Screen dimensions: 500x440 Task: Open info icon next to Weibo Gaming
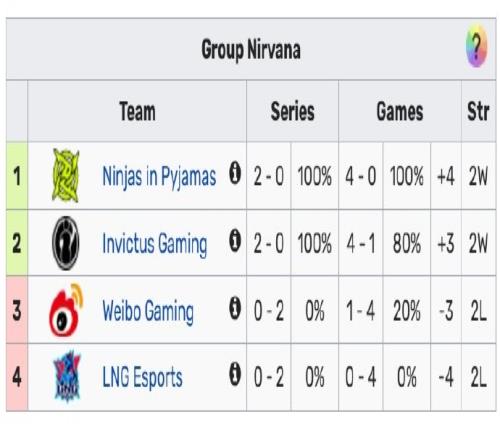tap(235, 308)
